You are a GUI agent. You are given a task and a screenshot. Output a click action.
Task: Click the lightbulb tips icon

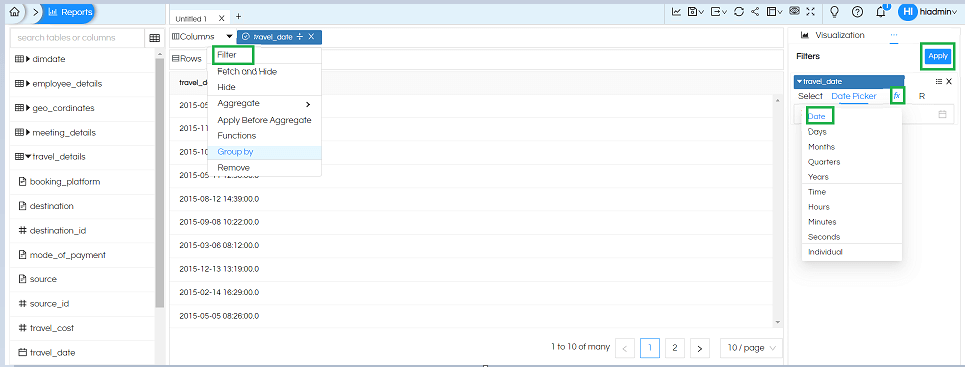tap(835, 11)
